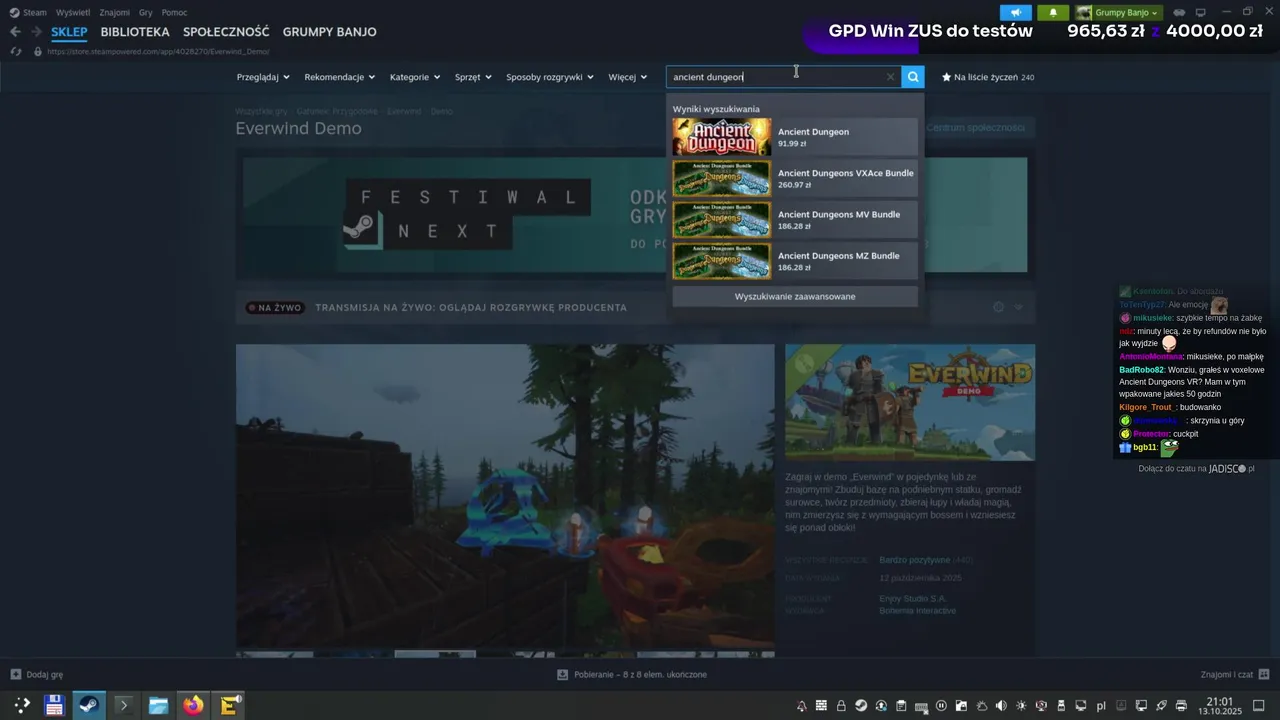The width and height of the screenshot is (1280, 720).
Task: Open the GRUMPY BANJO profile tab
Action: [x=329, y=32]
